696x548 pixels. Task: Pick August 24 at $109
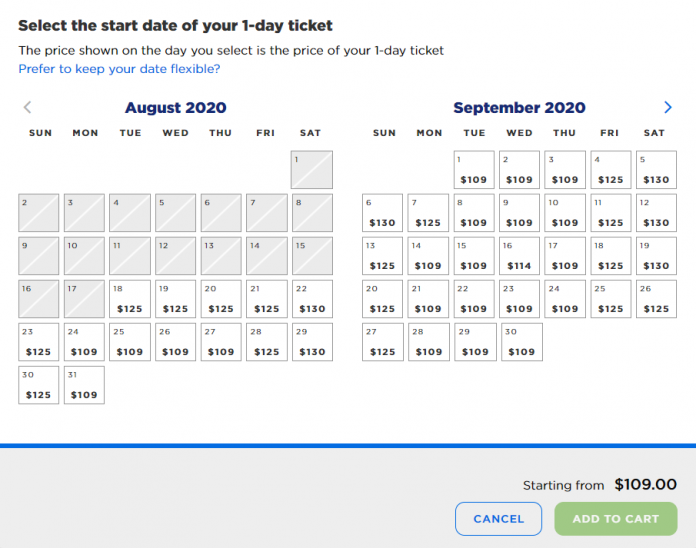coord(84,342)
